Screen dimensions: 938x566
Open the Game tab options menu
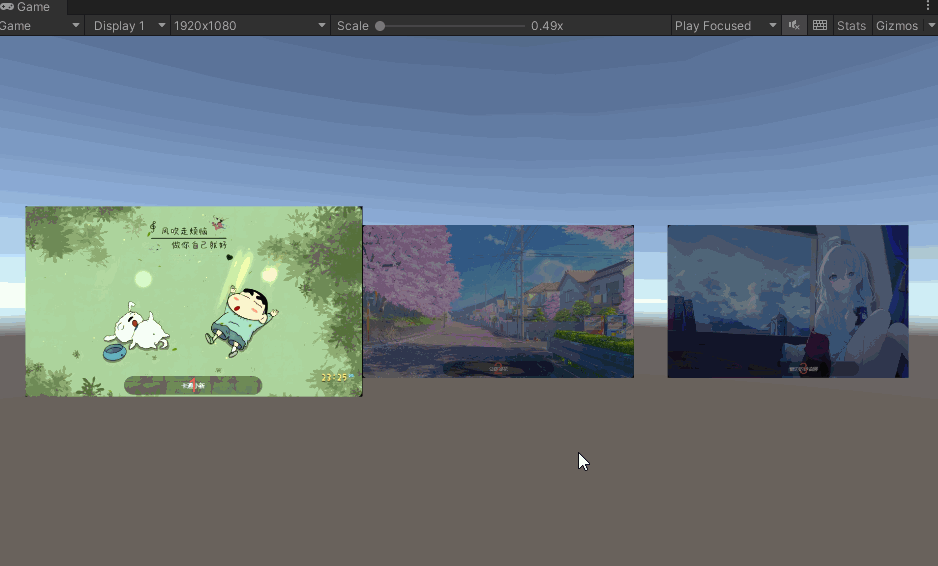[x=928, y=7]
